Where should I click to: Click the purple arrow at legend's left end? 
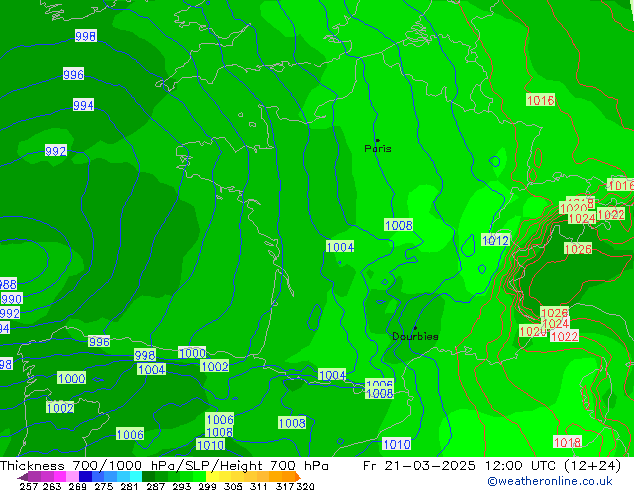22,477
